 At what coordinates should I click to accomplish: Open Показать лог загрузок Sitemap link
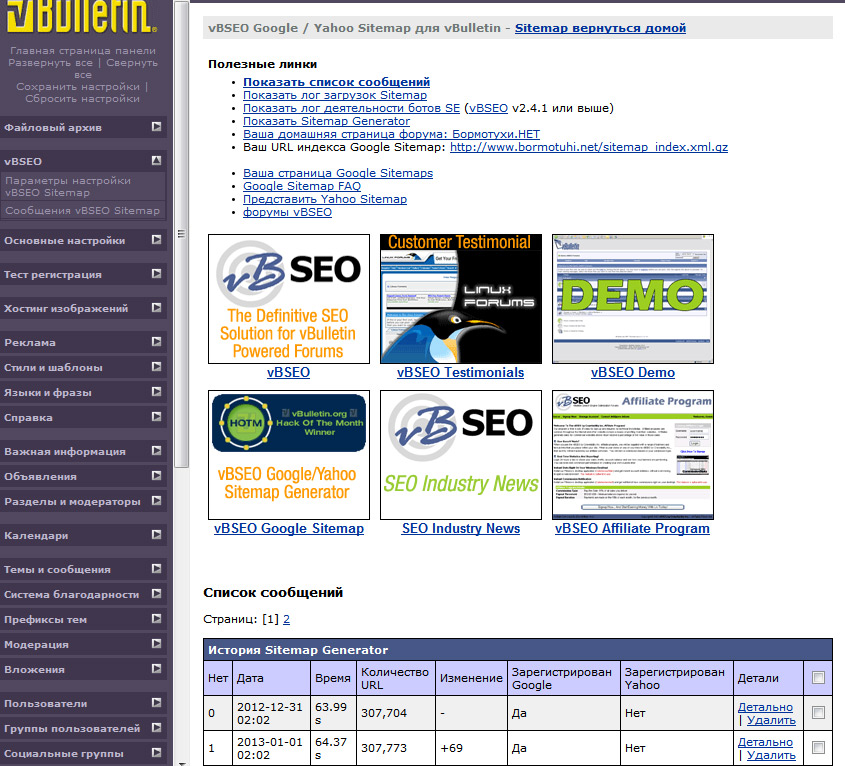point(335,95)
